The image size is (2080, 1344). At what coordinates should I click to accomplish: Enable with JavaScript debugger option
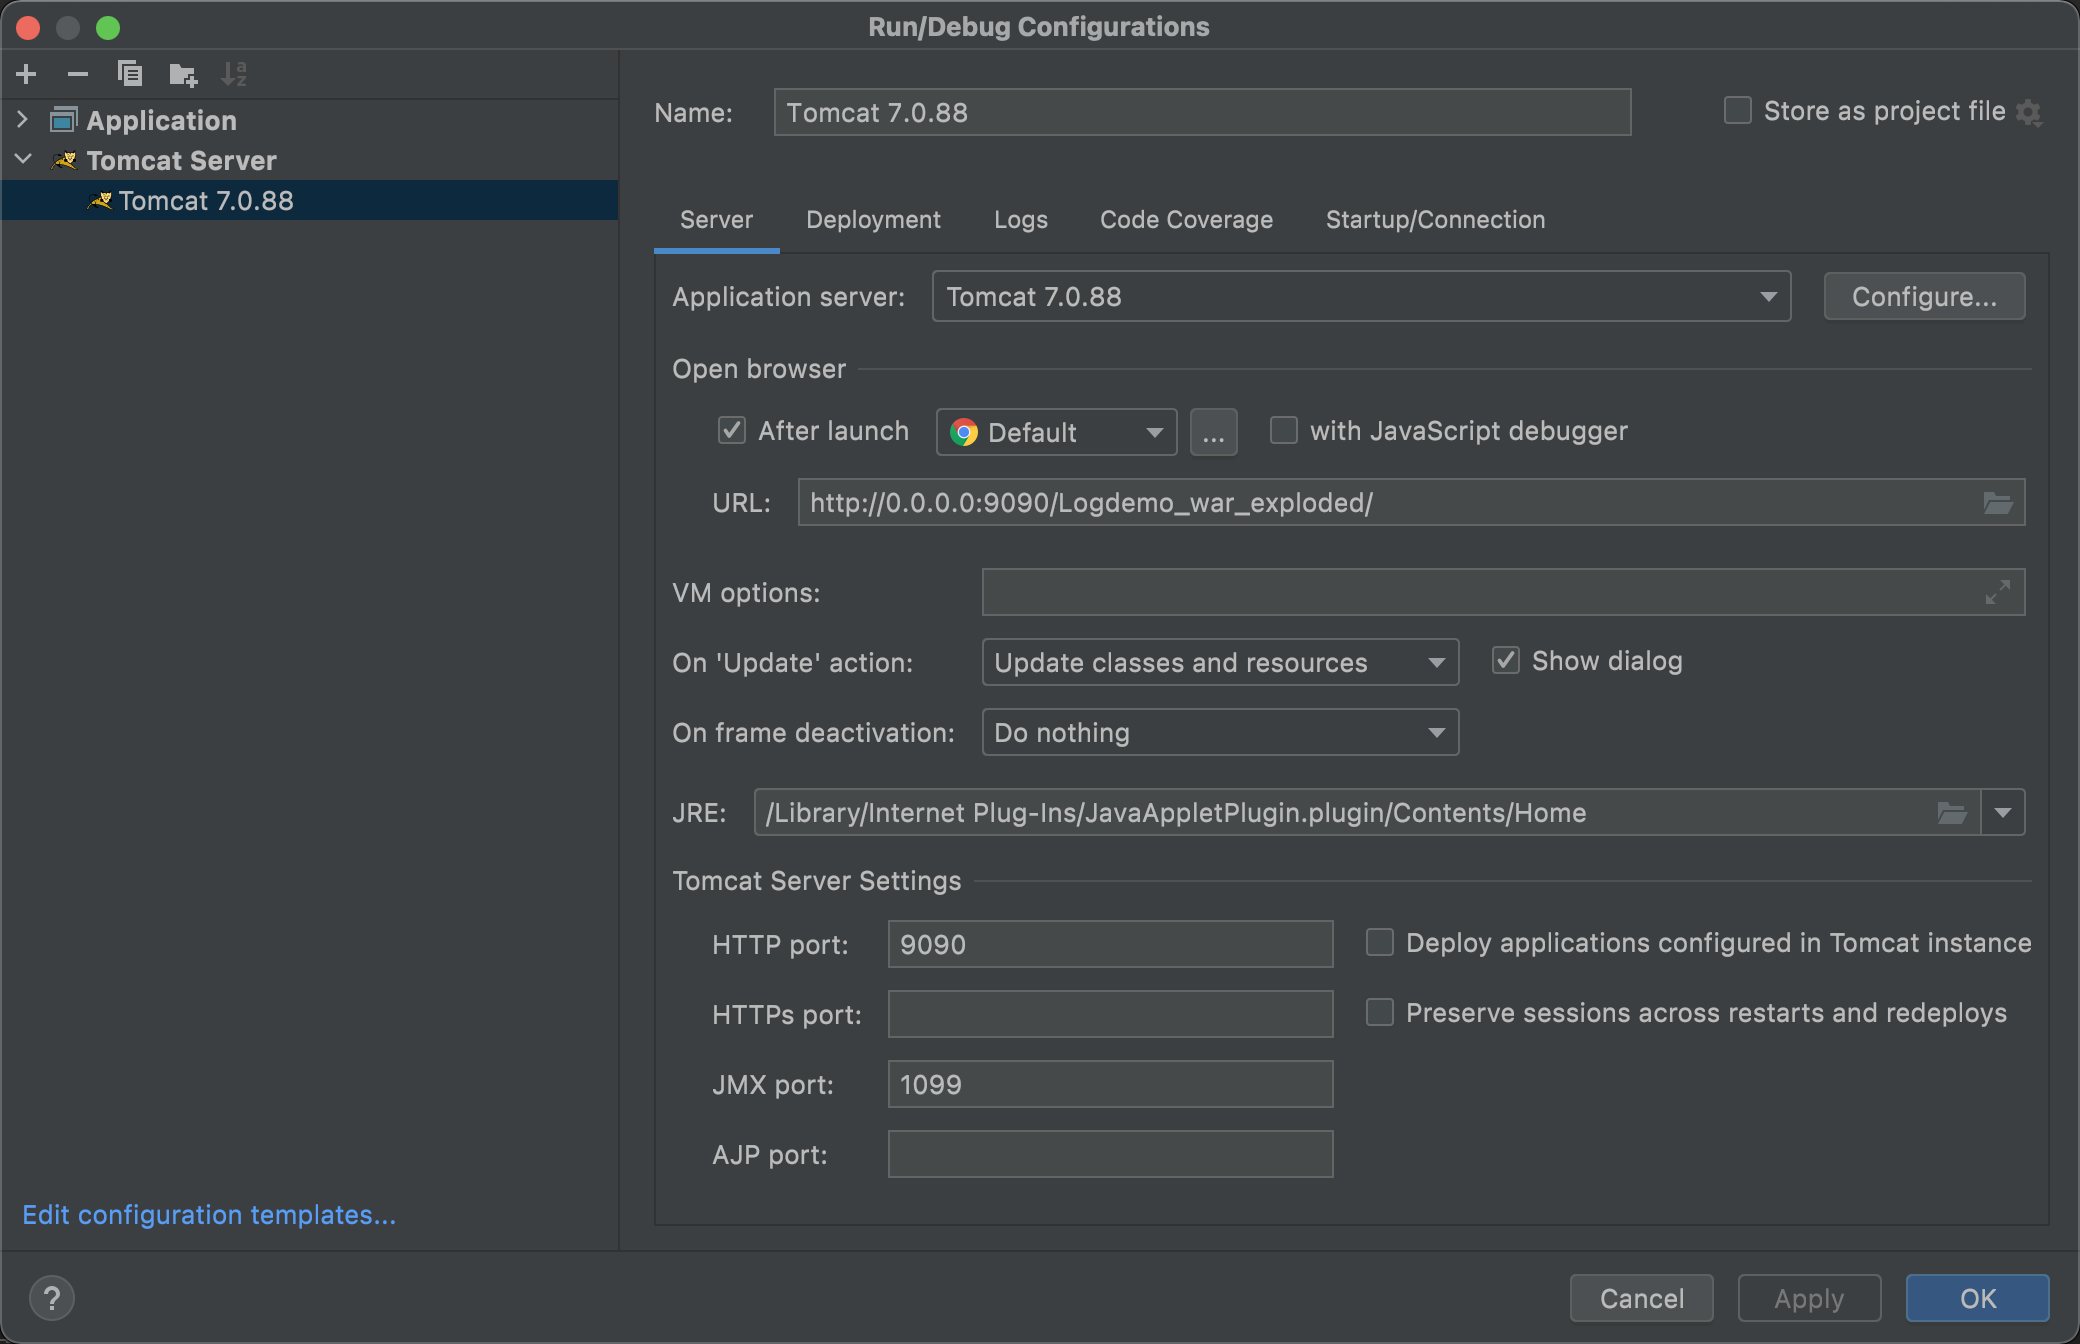(1284, 430)
